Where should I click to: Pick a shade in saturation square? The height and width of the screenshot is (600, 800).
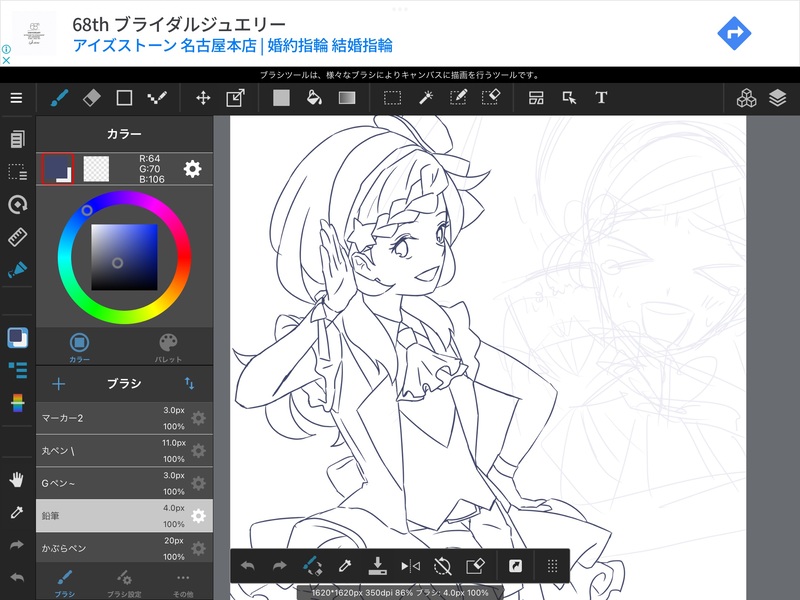point(124,257)
